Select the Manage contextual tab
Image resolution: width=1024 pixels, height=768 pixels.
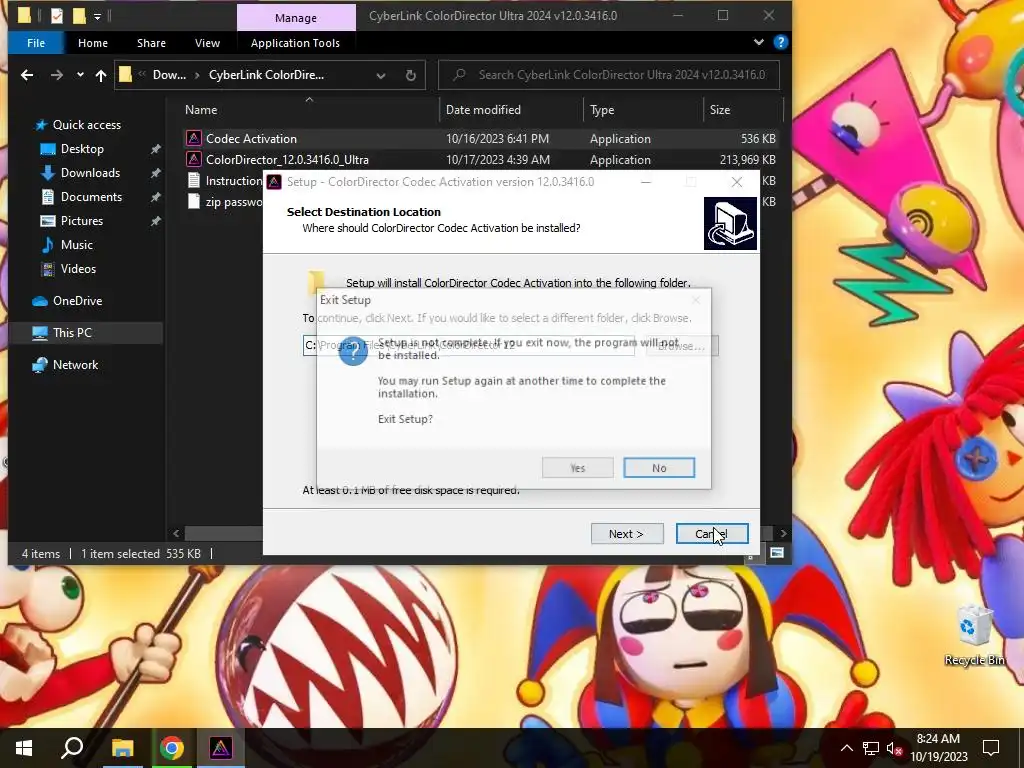click(x=296, y=18)
